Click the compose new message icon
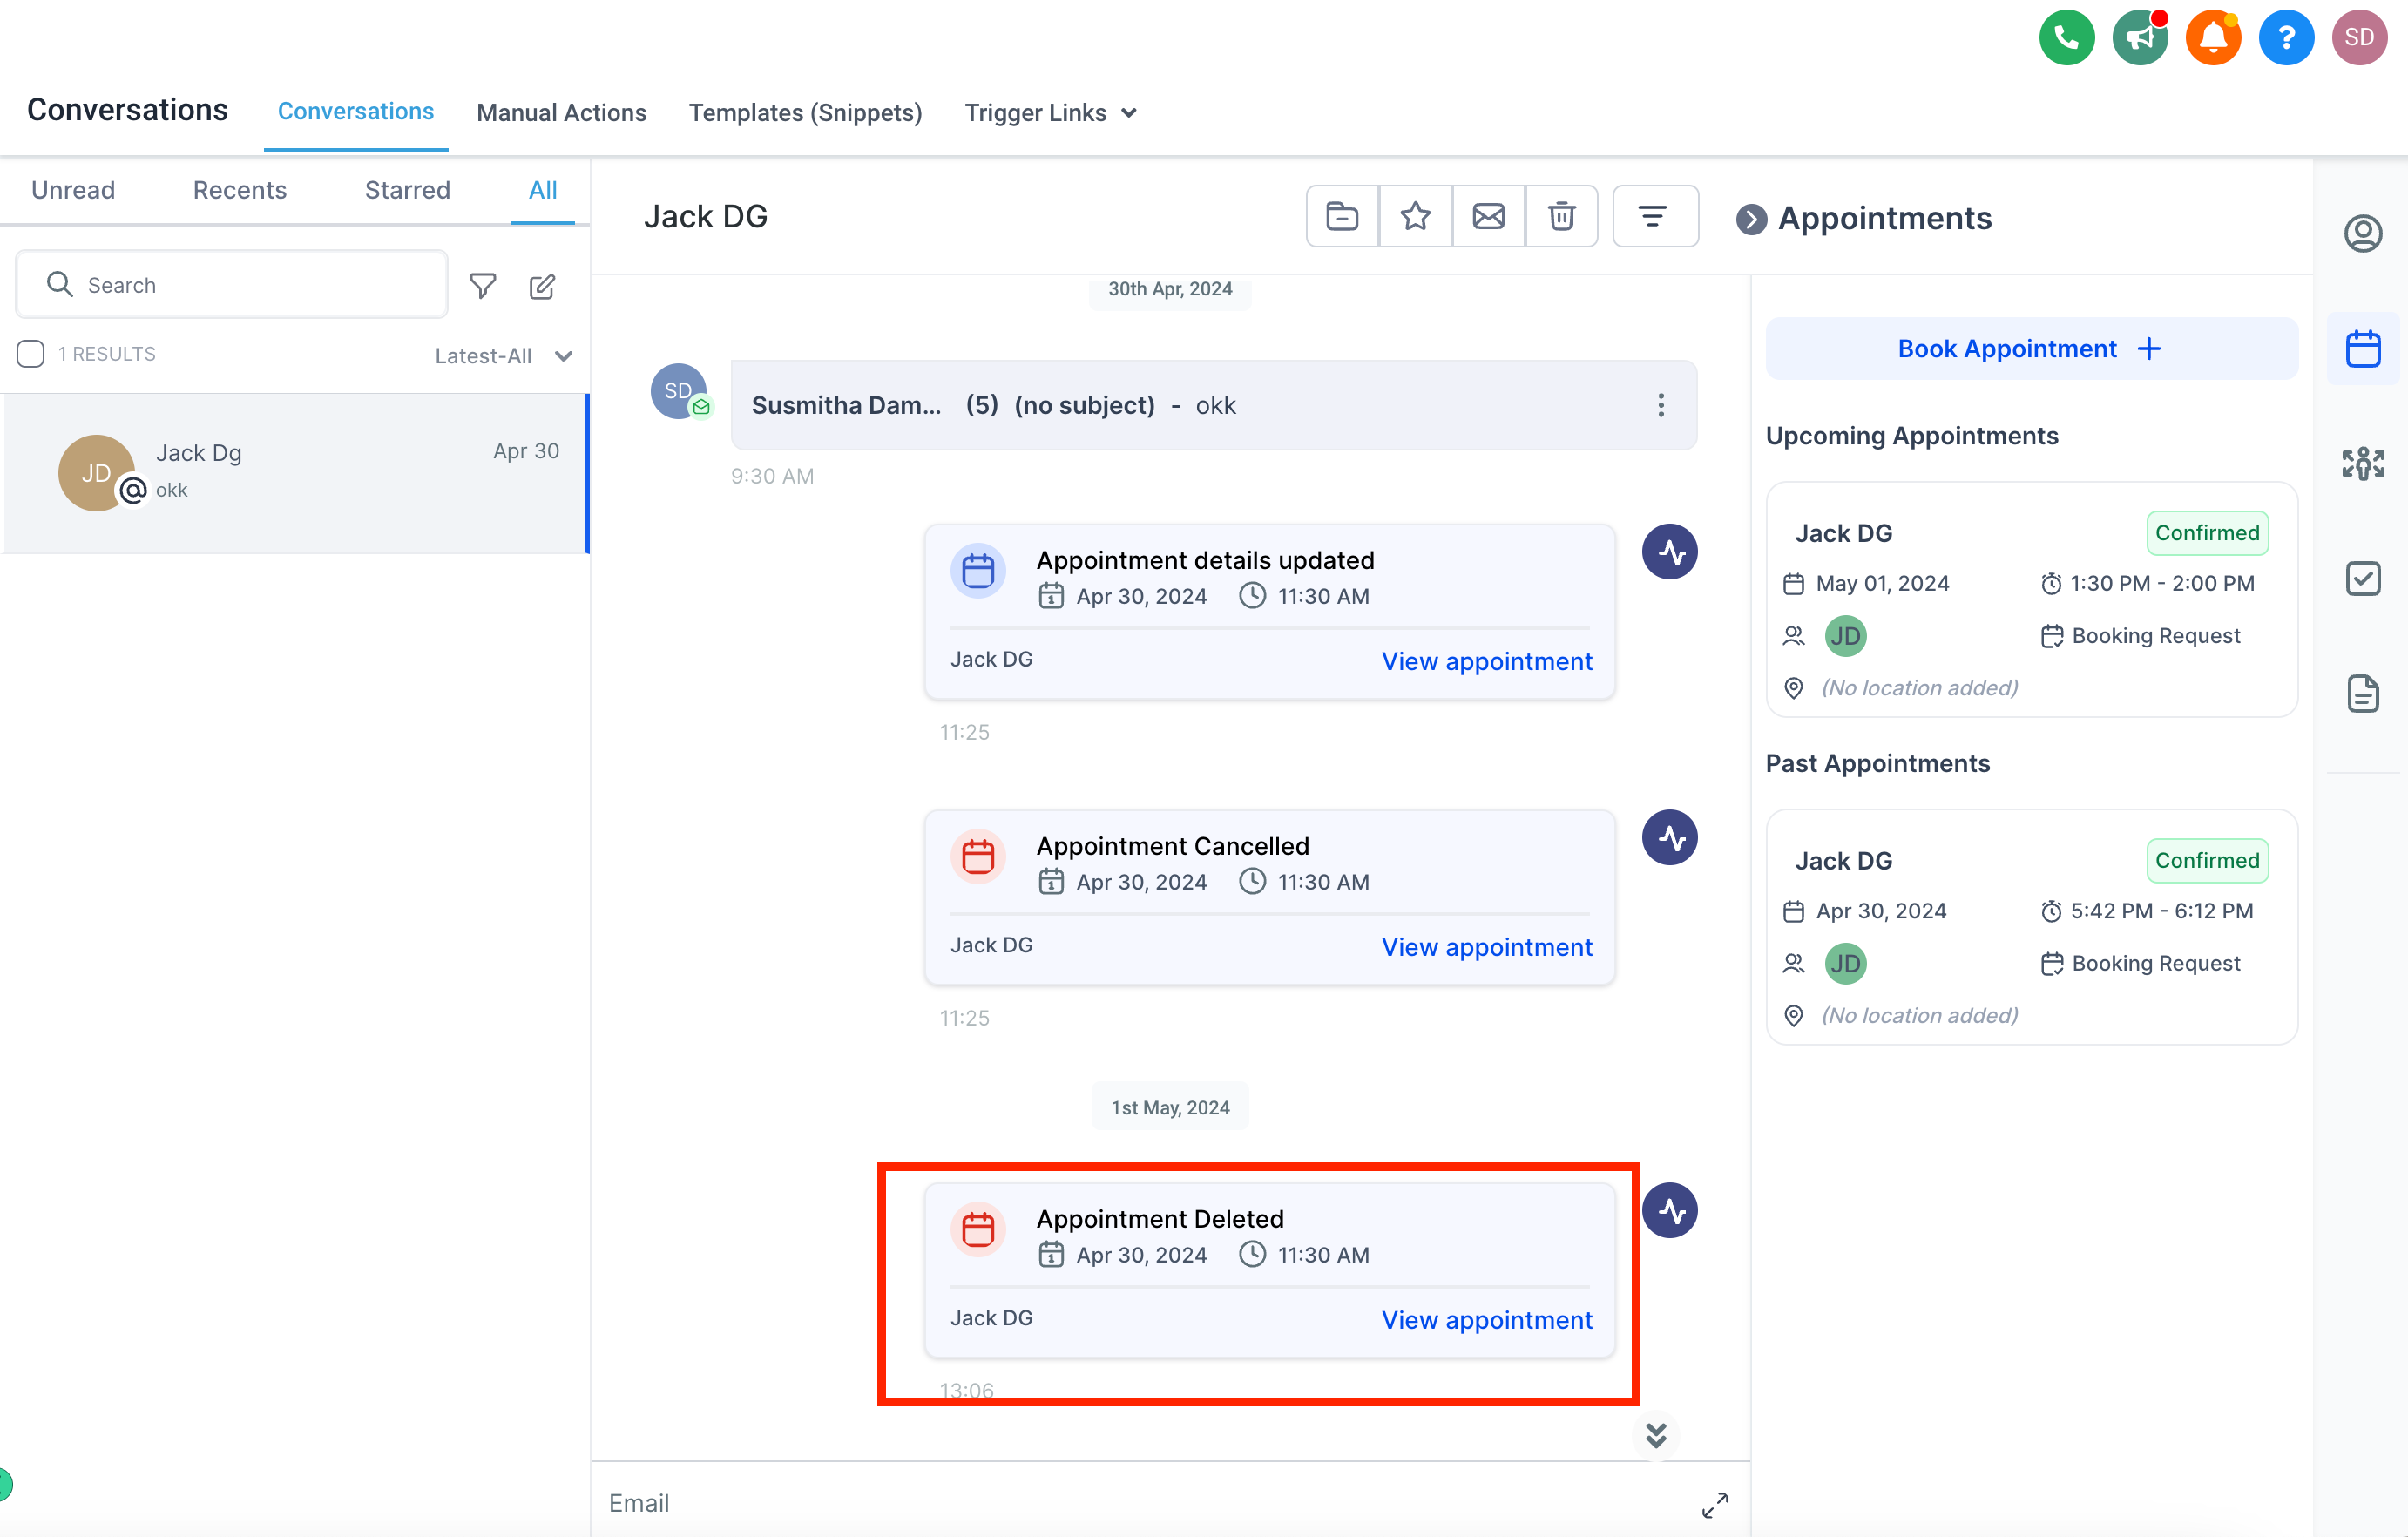The height and width of the screenshot is (1537, 2408). coord(542,287)
